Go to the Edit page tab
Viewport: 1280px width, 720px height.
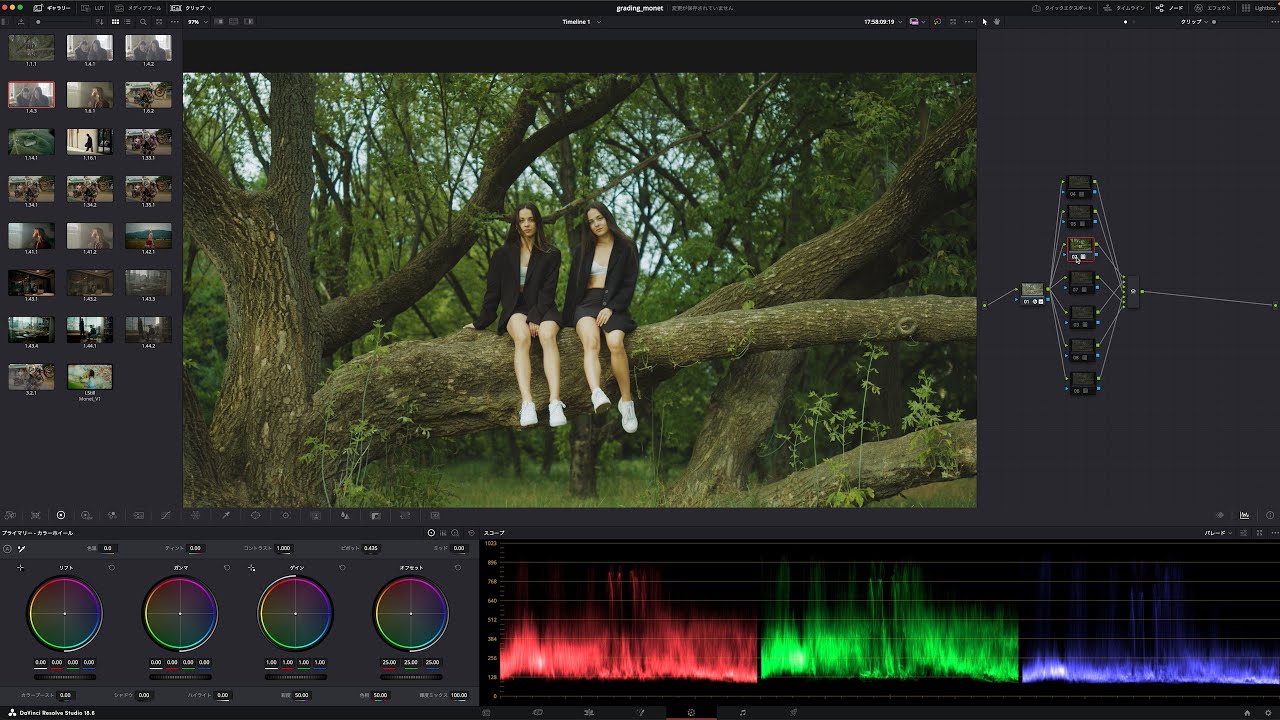[588, 712]
